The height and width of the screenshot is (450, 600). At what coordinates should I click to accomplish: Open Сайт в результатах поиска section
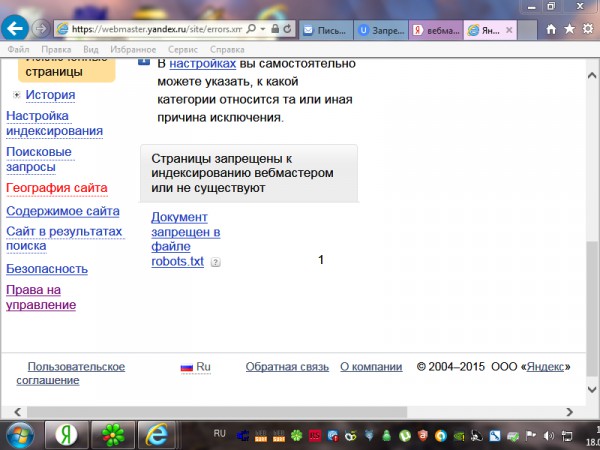click(x=64, y=238)
